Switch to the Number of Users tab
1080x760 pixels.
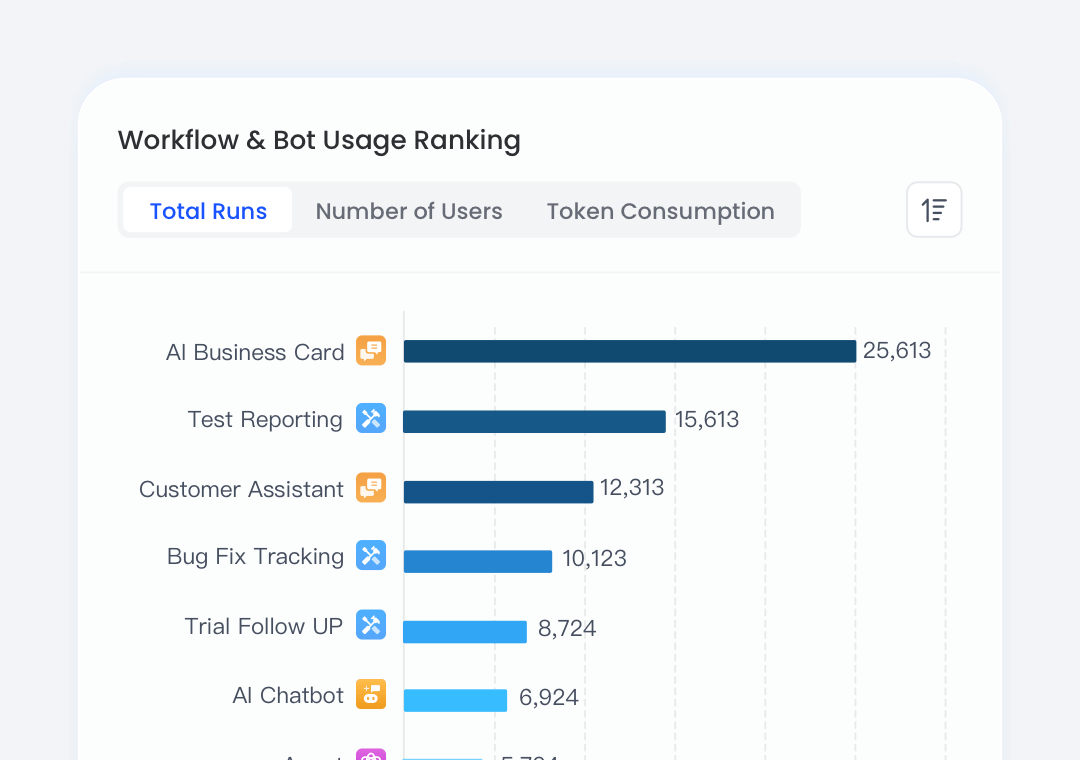click(409, 211)
